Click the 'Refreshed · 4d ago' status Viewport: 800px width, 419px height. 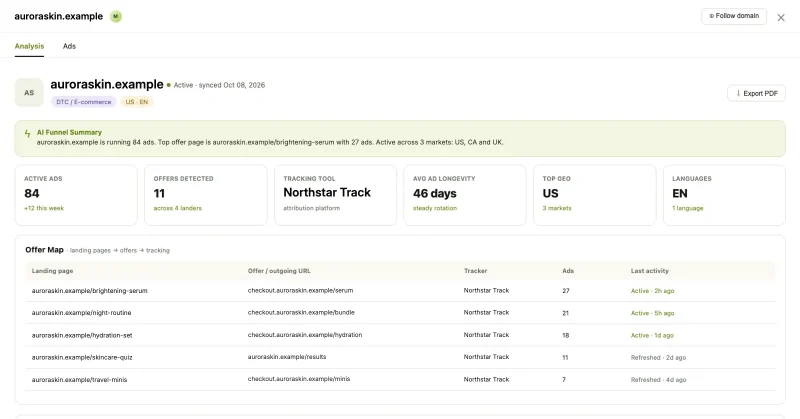pos(658,380)
